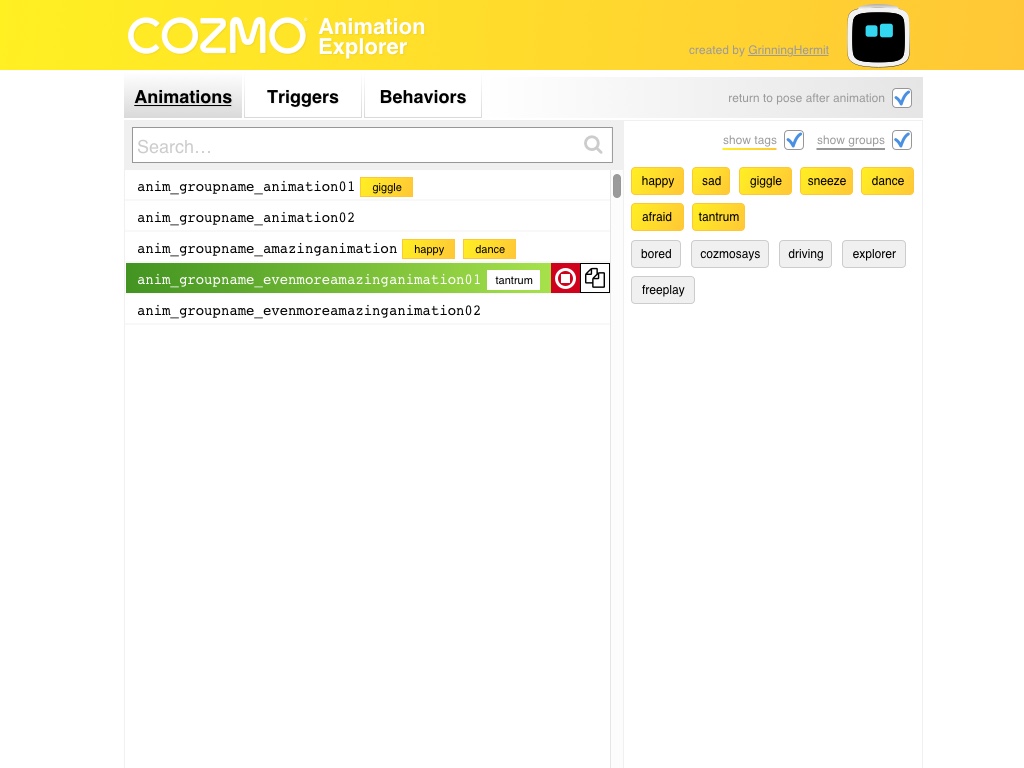This screenshot has width=1024, height=768.
Task: Stop the playing animation
Action: pyautogui.click(x=565, y=279)
